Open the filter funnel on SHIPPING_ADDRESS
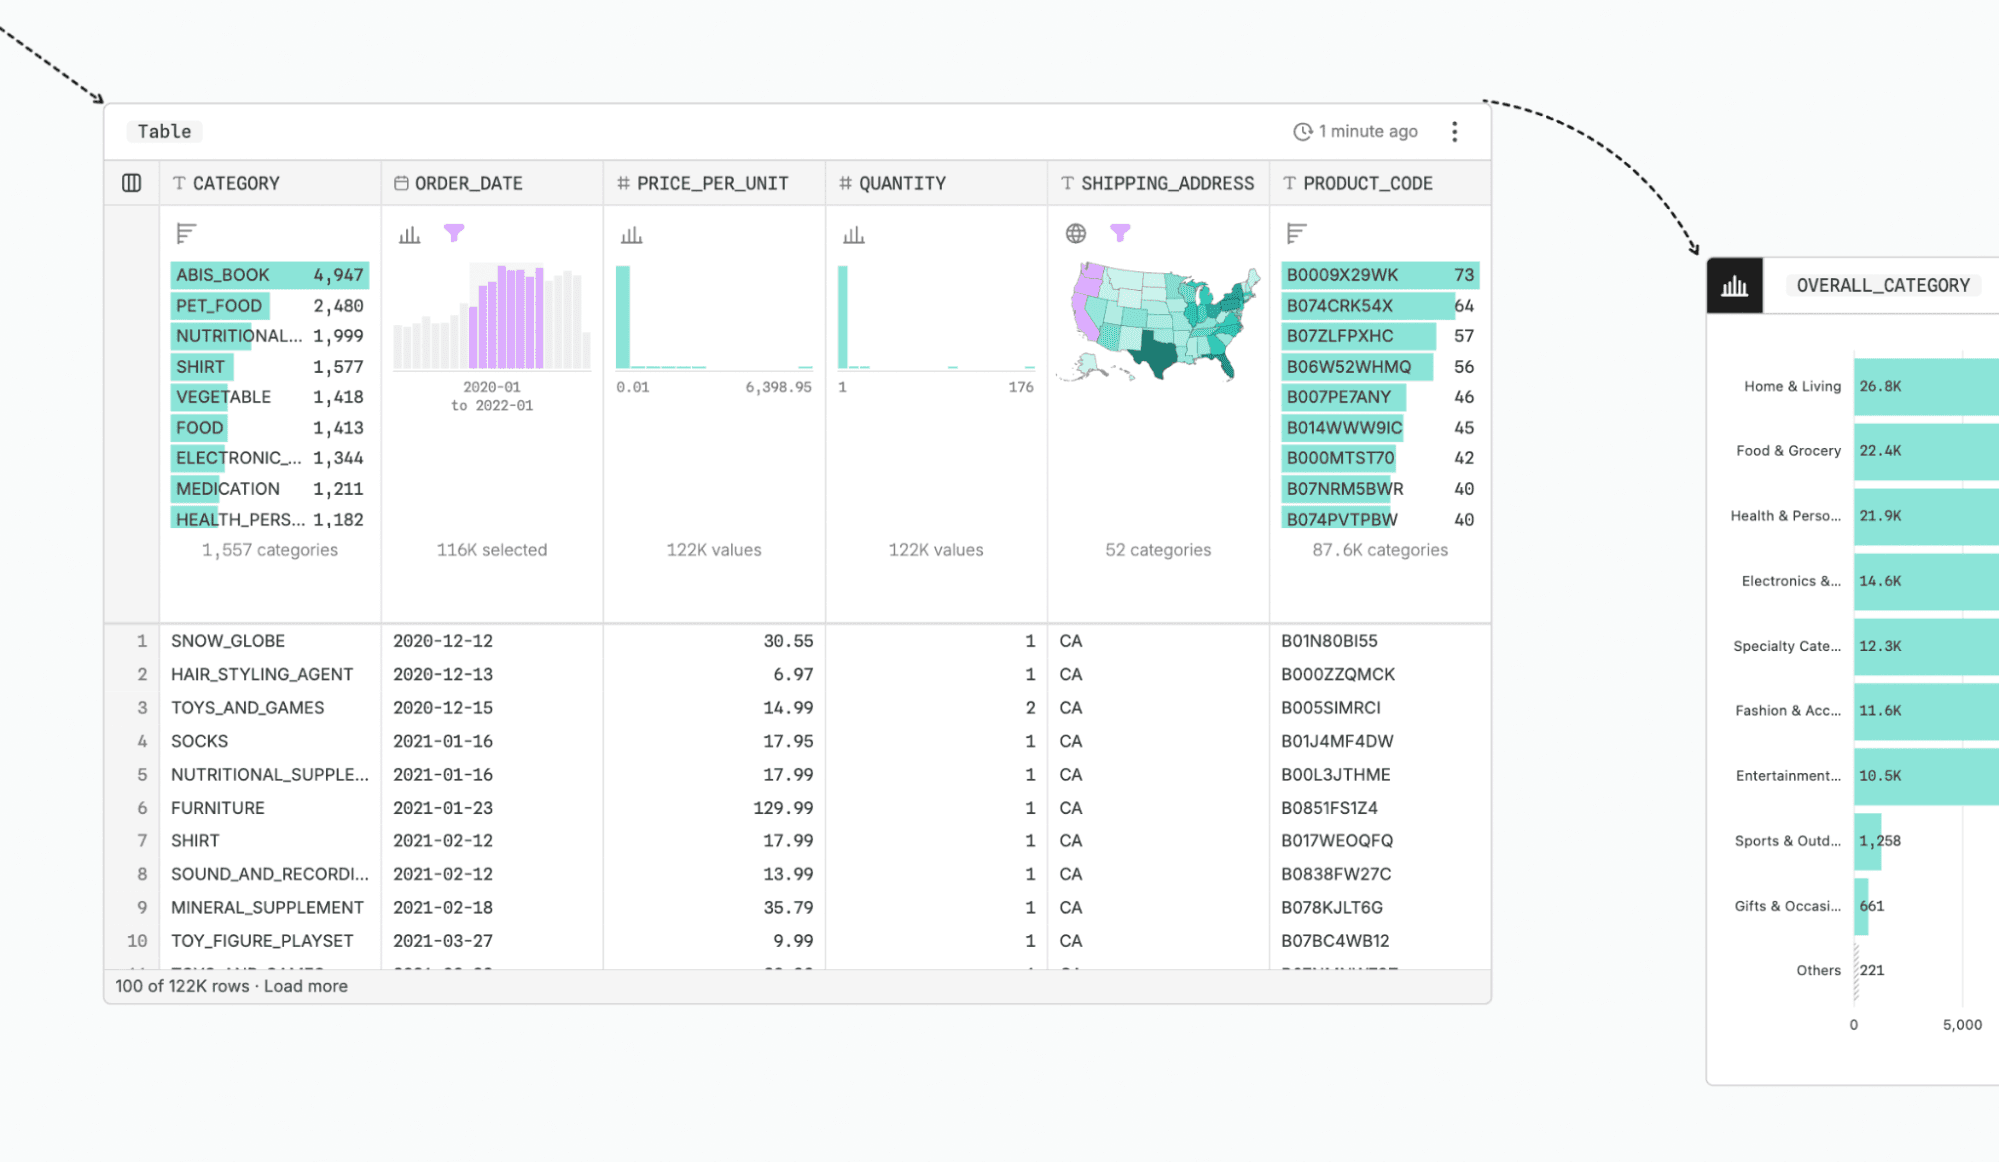The height and width of the screenshot is (1162, 1999). (x=1121, y=232)
